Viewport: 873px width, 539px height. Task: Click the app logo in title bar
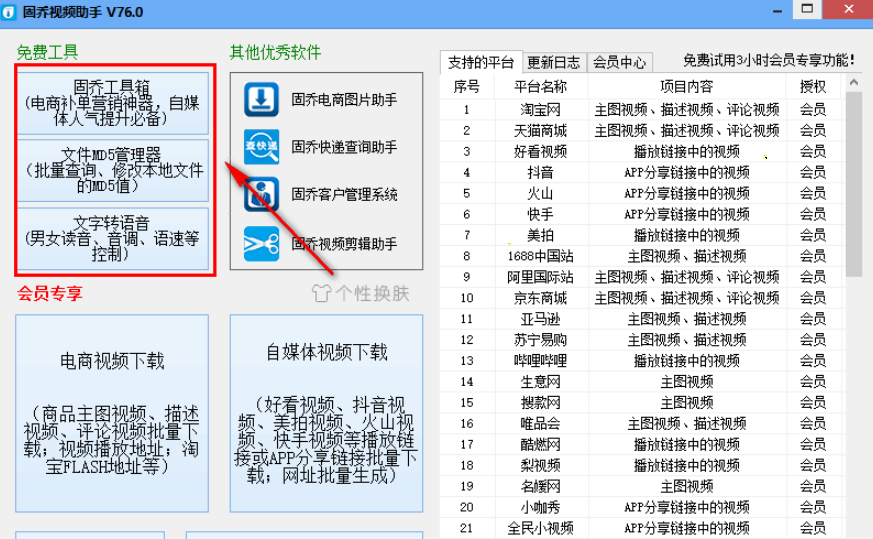8,12
